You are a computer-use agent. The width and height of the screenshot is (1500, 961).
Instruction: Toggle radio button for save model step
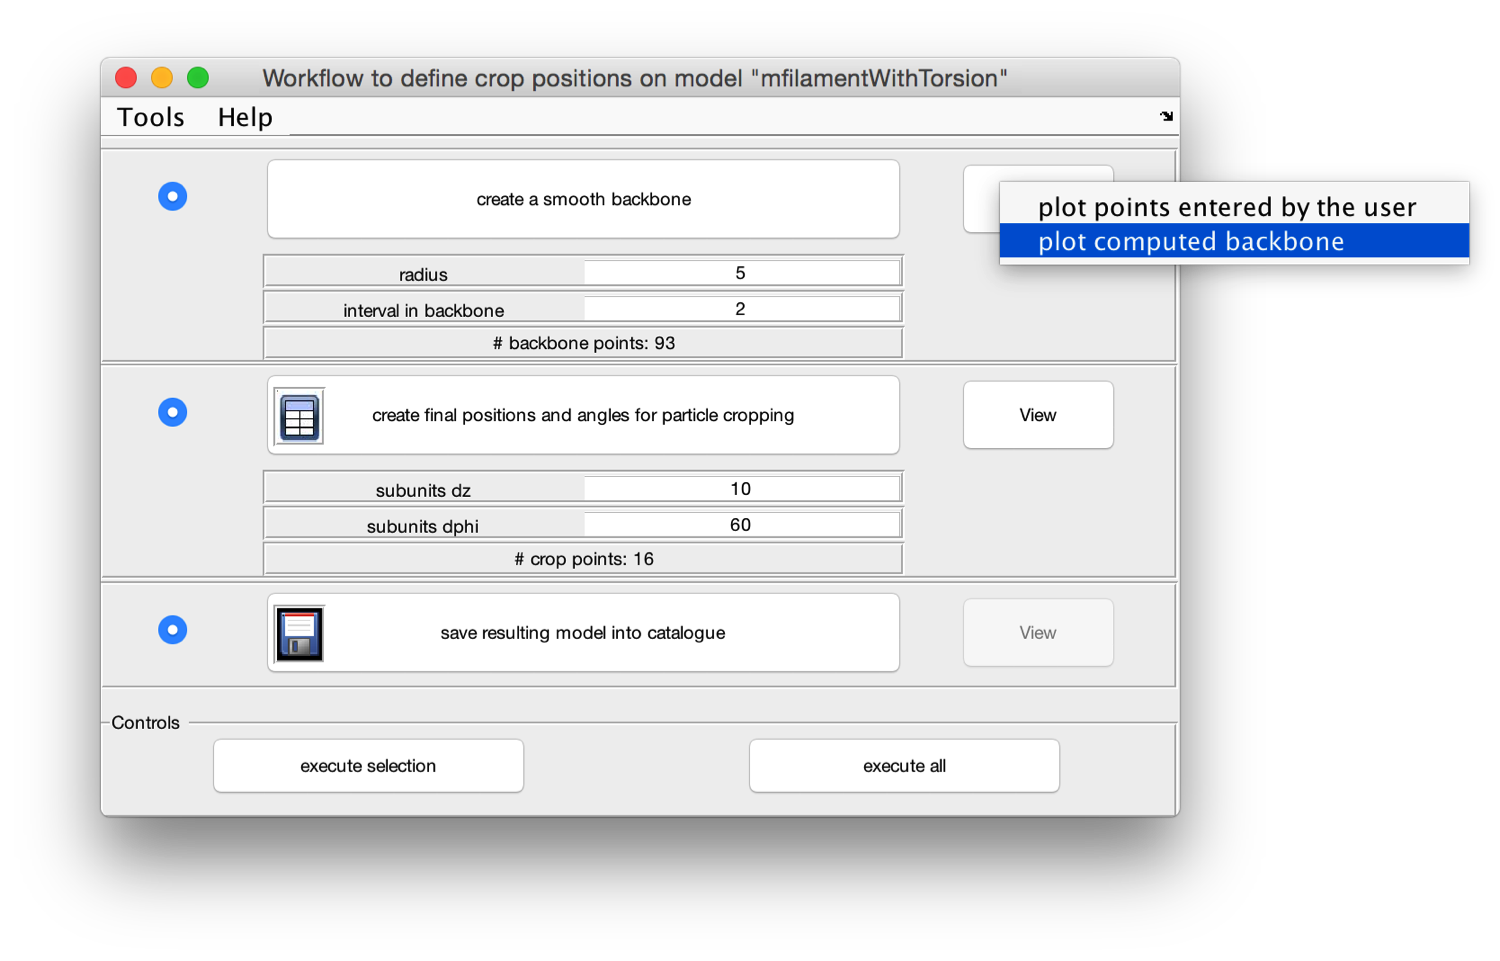click(173, 629)
